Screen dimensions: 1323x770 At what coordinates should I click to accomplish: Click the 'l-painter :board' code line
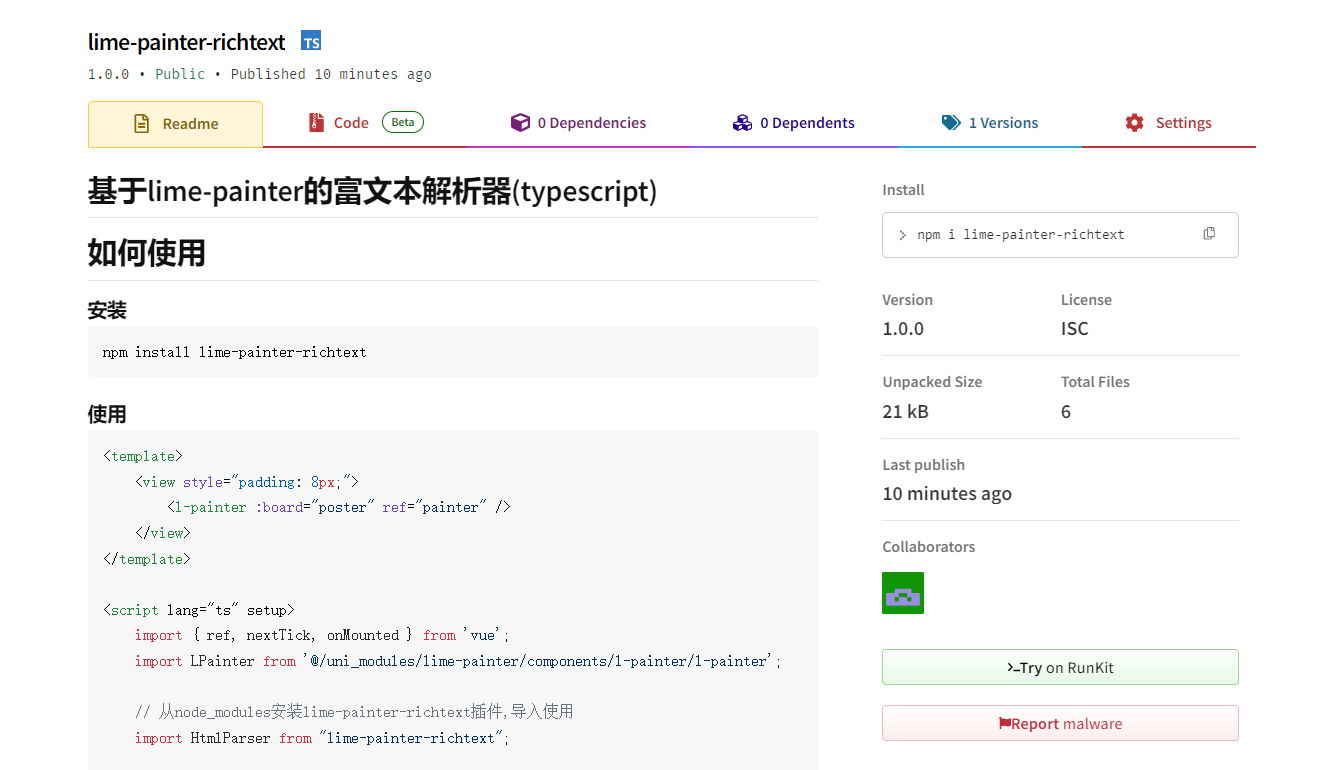coord(339,507)
